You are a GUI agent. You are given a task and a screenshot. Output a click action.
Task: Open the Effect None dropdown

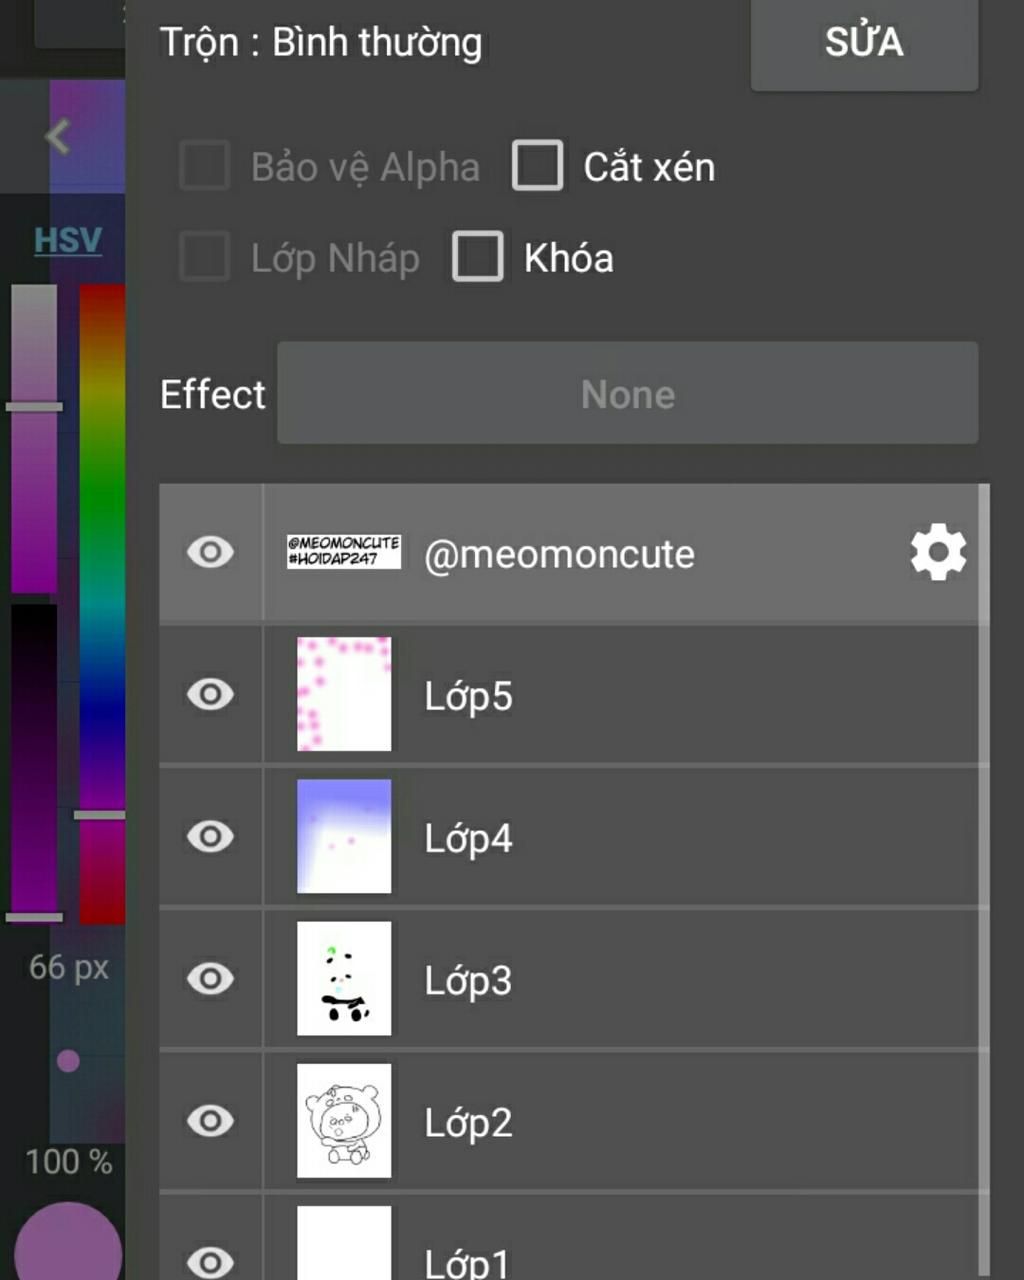click(x=627, y=393)
